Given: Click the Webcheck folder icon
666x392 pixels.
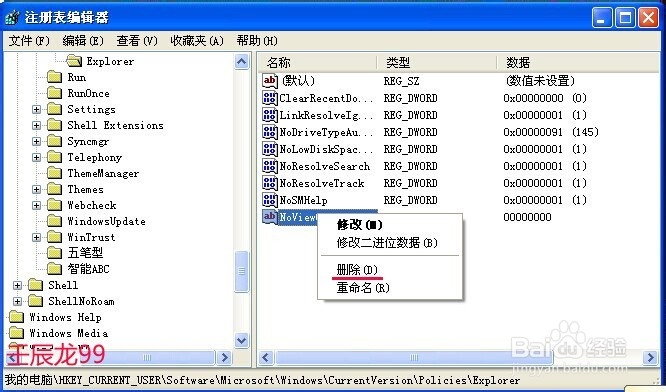Looking at the screenshot, I should pos(54,205).
